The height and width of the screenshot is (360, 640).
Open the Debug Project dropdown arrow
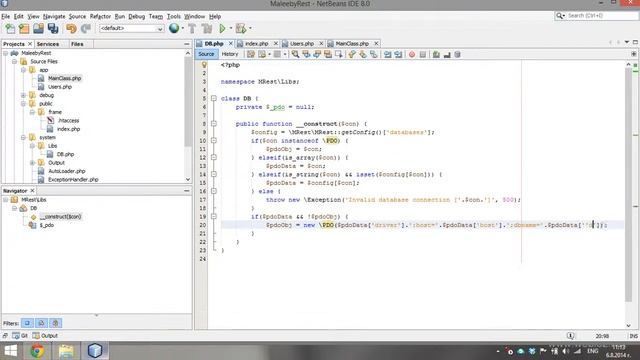pos(250,29)
